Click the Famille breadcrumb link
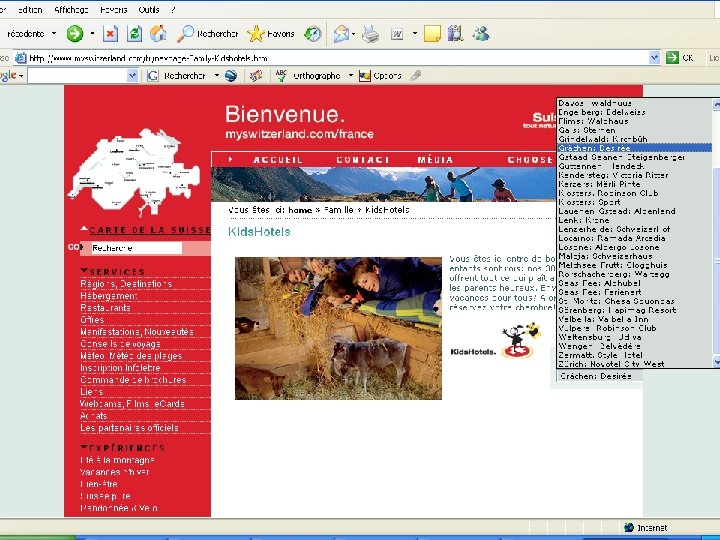This screenshot has width=720, height=540. pyautogui.click(x=339, y=210)
